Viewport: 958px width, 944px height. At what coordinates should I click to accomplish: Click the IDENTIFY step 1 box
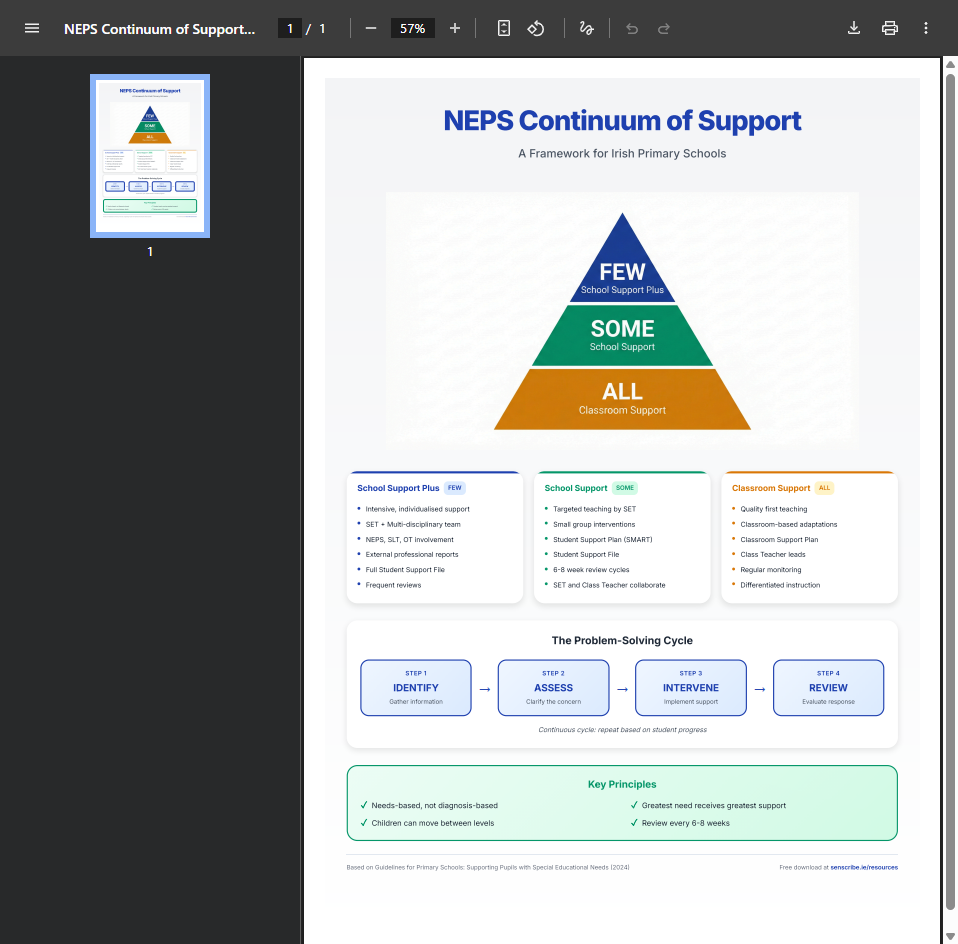pyautogui.click(x=415, y=688)
